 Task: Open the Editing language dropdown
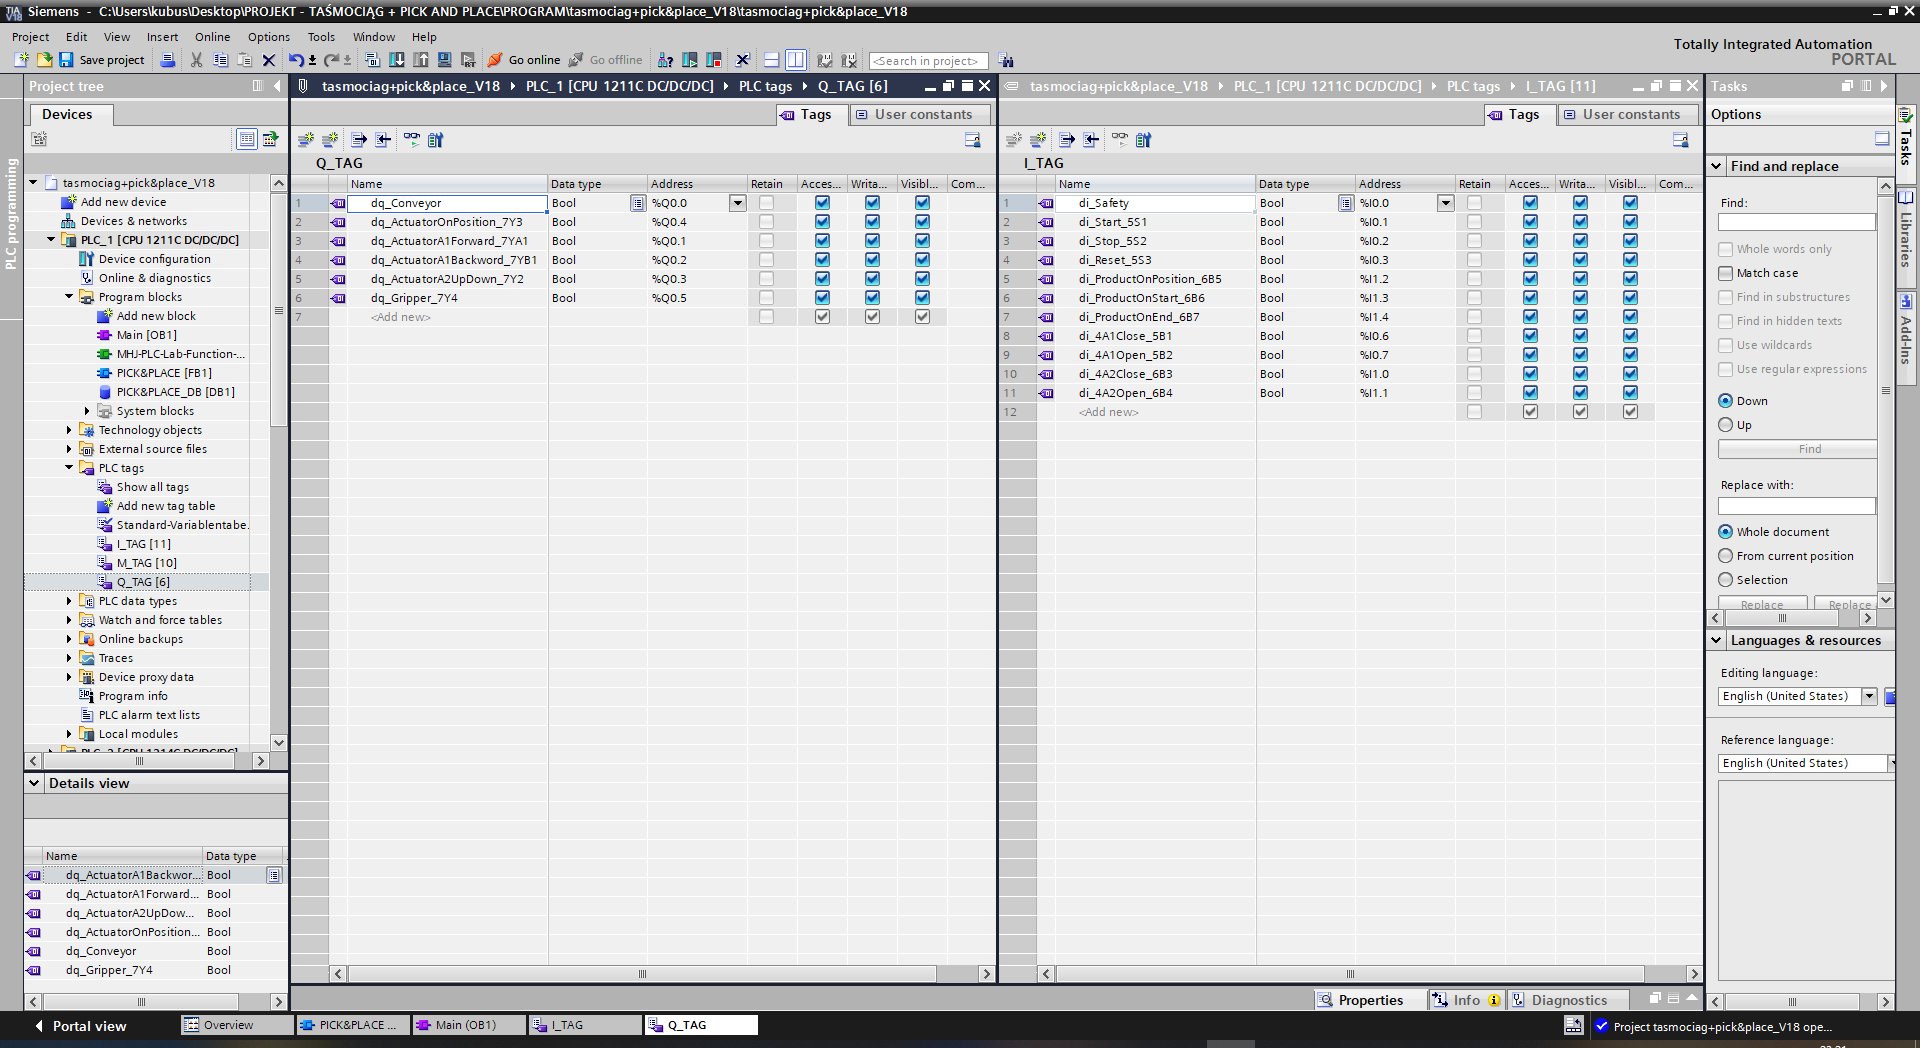1869,696
